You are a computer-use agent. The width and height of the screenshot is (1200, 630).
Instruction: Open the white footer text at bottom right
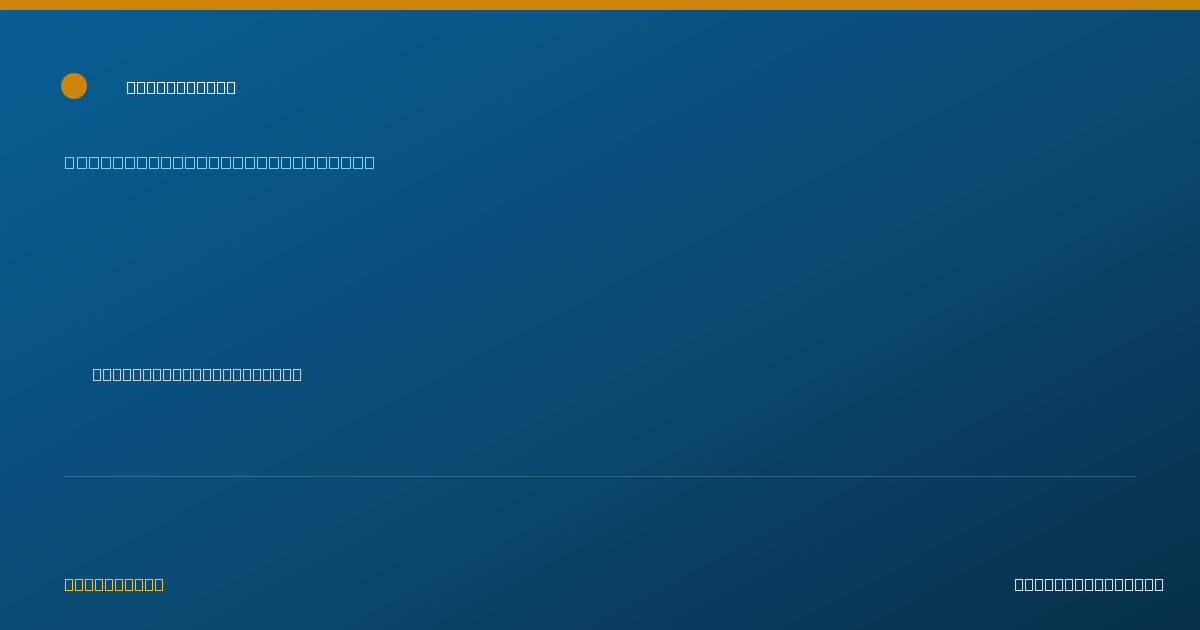coord(1089,584)
